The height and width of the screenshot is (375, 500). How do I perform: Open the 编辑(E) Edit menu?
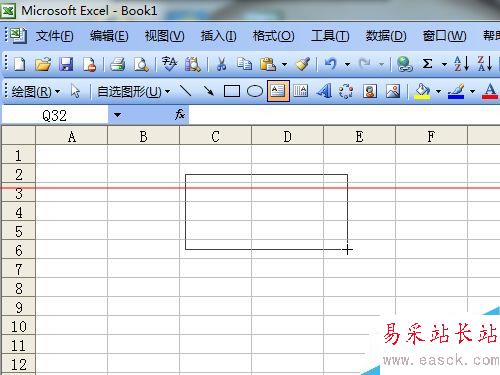109,36
